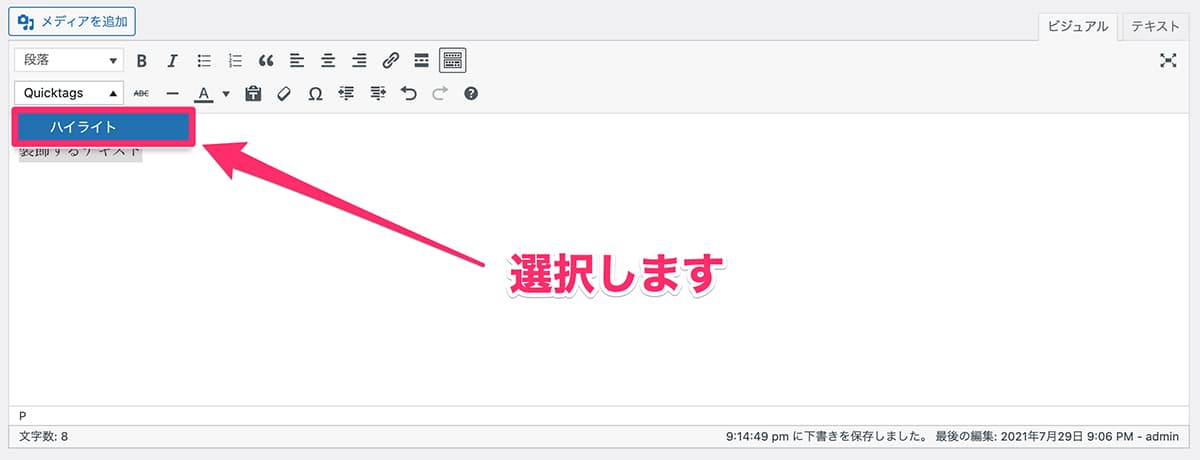Click the insert link icon

click(391, 61)
